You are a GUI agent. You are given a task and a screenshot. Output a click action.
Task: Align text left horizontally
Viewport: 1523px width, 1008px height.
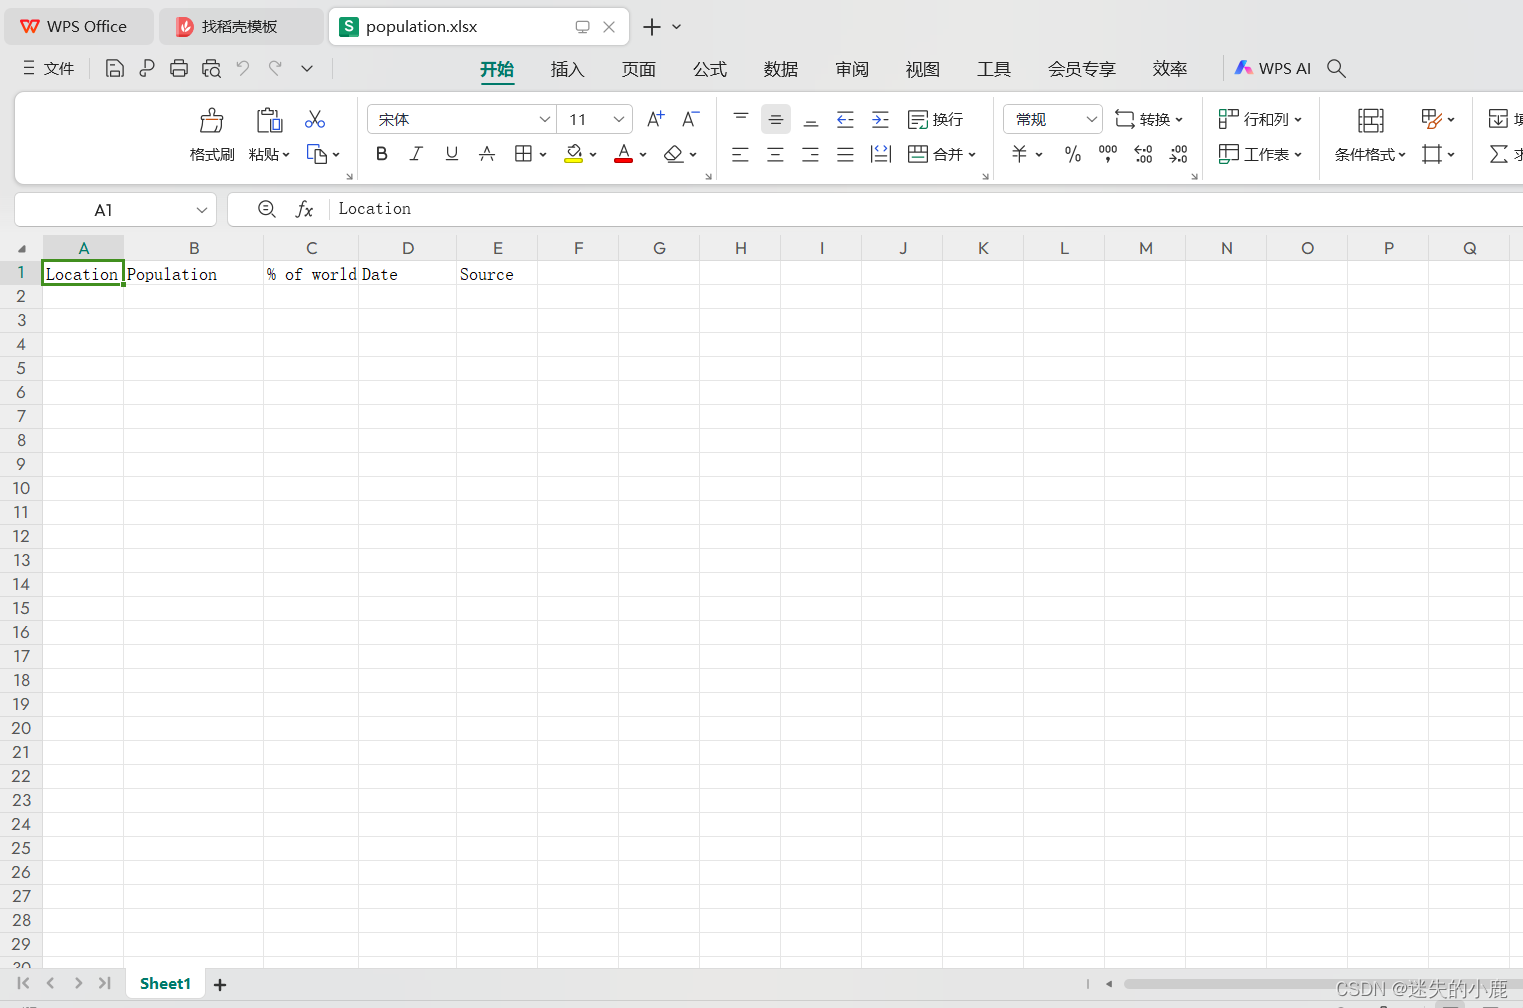click(x=740, y=154)
